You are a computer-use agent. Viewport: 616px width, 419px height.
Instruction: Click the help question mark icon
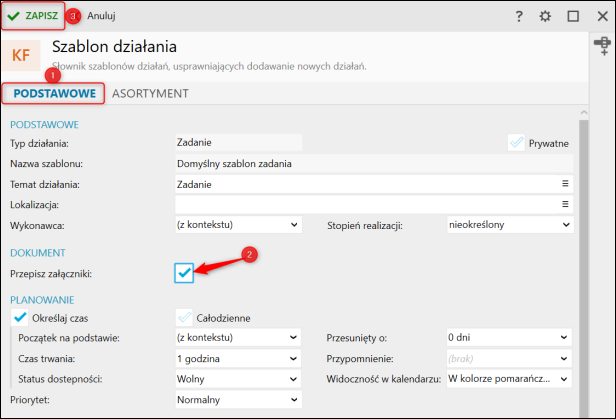point(519,16)
